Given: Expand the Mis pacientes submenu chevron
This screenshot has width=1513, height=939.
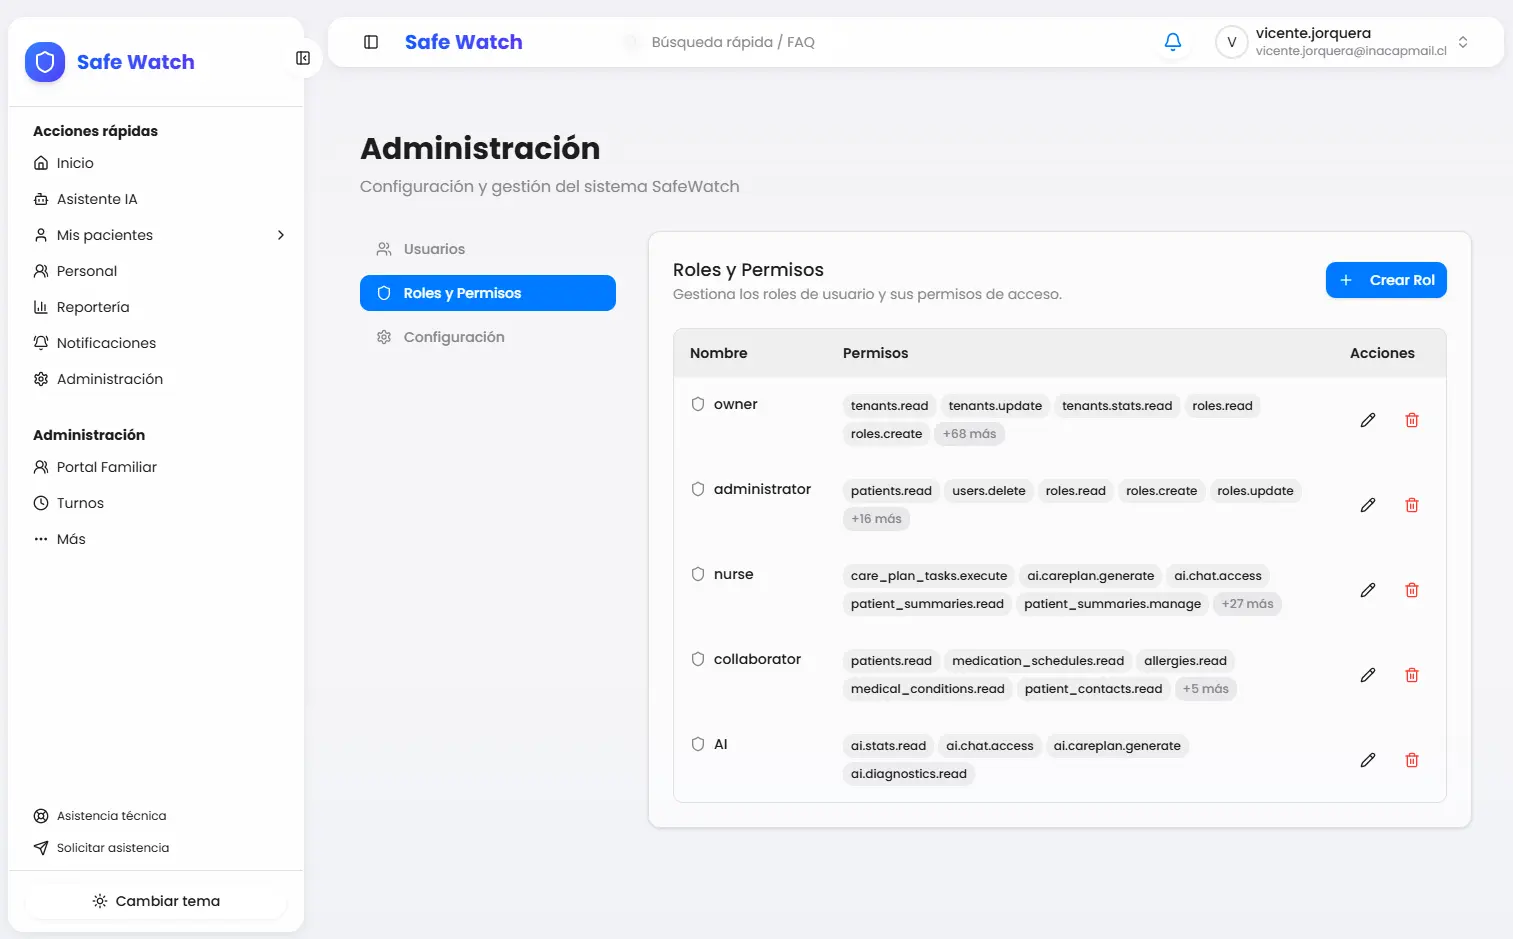Looking at the screenshot, I should click(281, 235).
